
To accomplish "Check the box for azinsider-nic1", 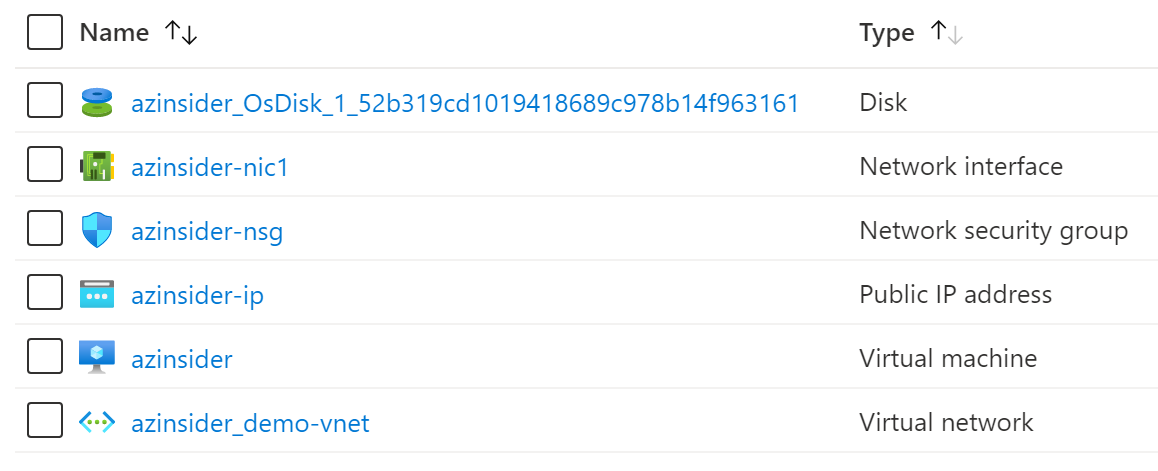I will [x=45, y=165].
